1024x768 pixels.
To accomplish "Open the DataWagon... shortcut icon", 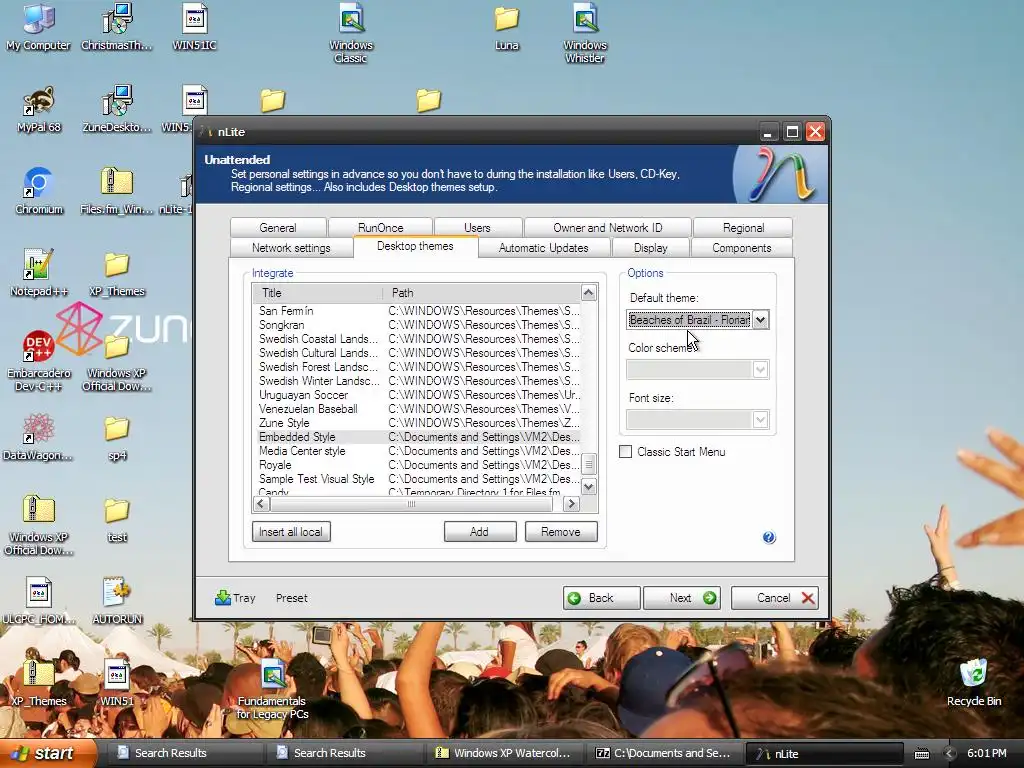I will tap(39, 436).
